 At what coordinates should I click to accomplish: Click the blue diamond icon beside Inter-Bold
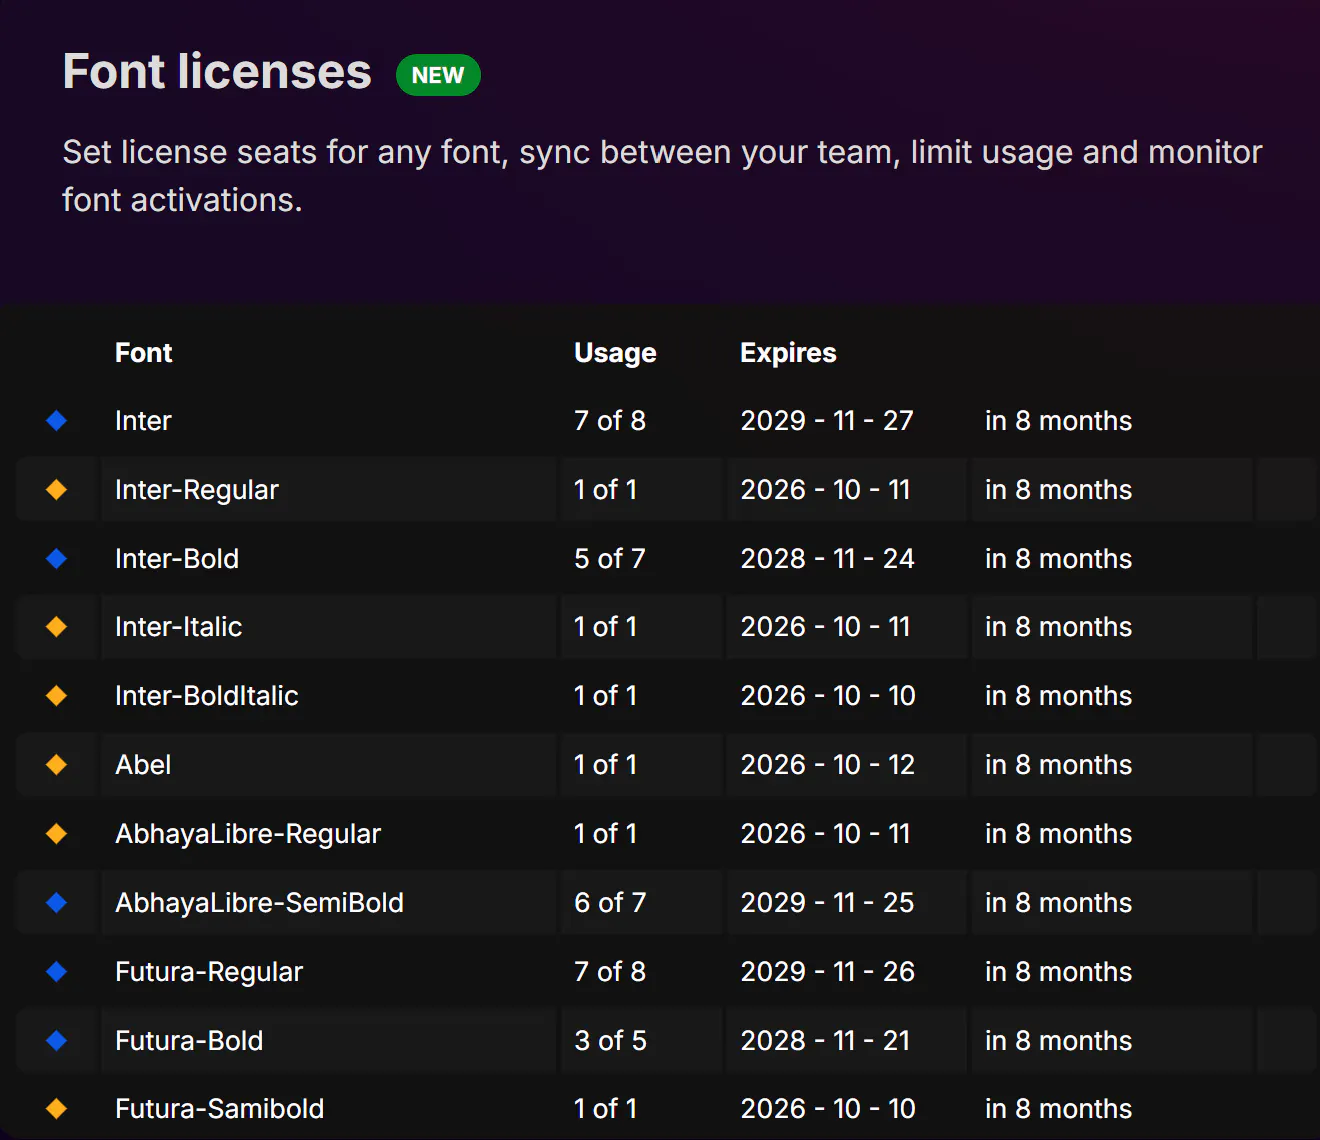pos(57,559)
